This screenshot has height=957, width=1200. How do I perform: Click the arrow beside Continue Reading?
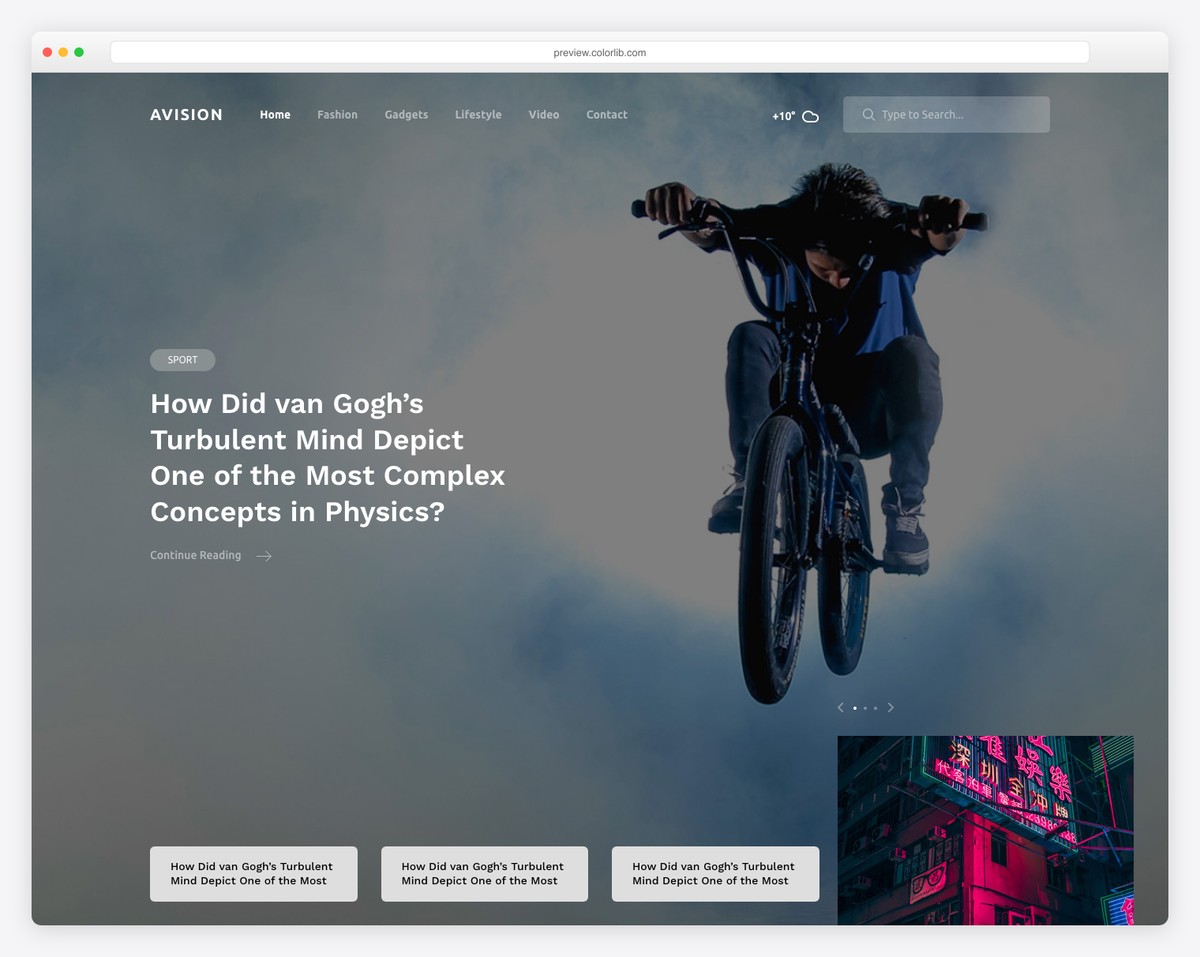point(263,555)
